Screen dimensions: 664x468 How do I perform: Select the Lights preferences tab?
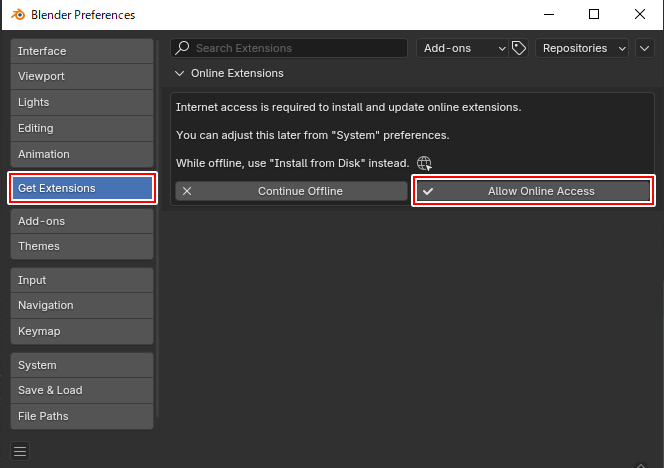point(82,102)
